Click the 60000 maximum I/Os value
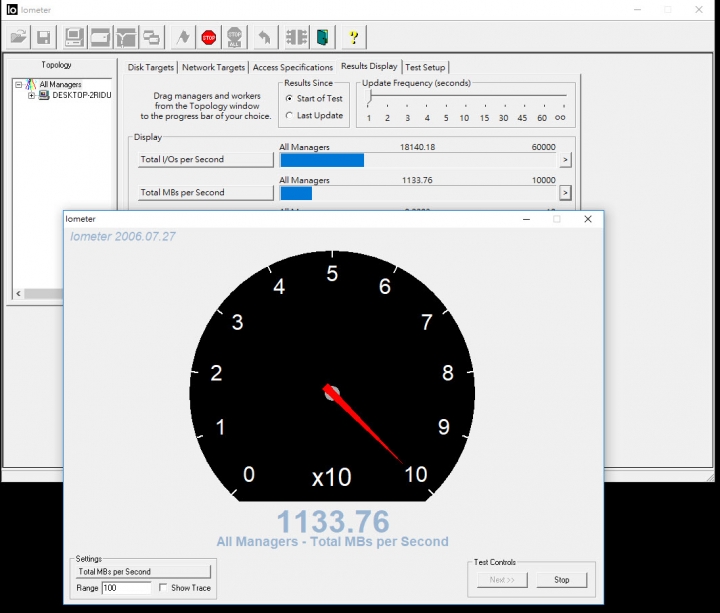The height and width of the screenshot is (613, 720). (544, 147)
